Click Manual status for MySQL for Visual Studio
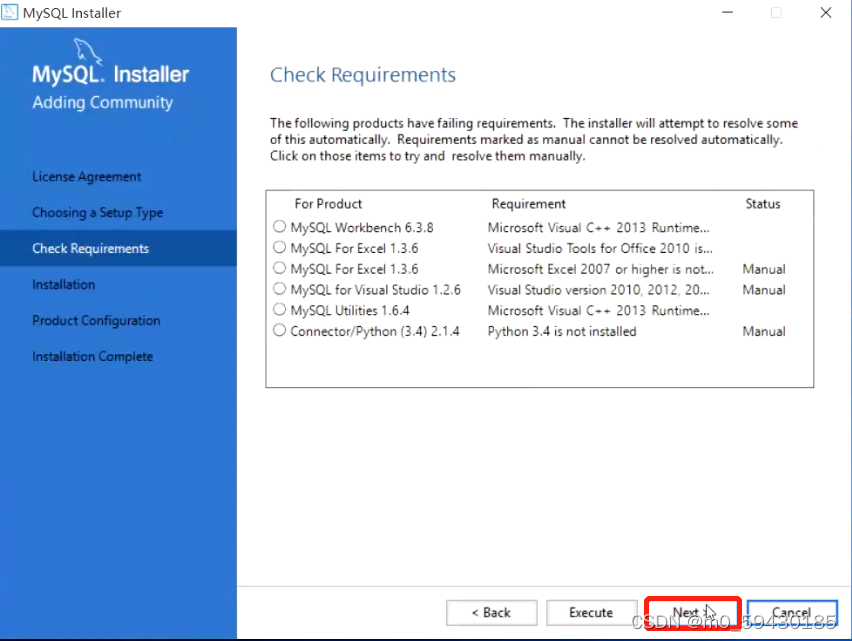The image size is (852, 641). (x=764, y=290)
